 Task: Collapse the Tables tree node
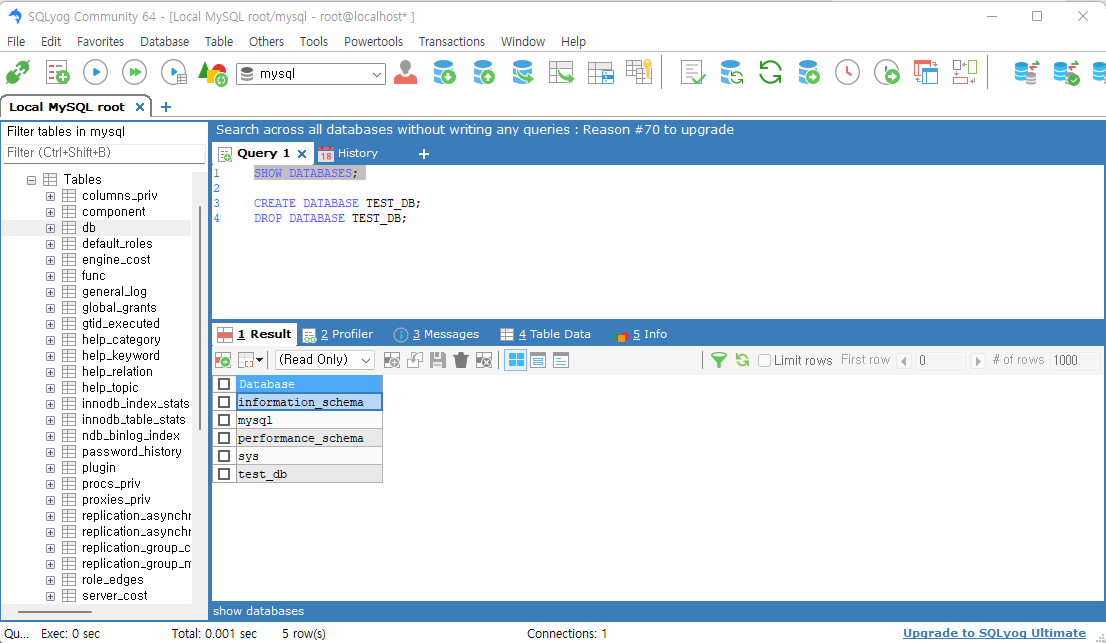[31, 180]
